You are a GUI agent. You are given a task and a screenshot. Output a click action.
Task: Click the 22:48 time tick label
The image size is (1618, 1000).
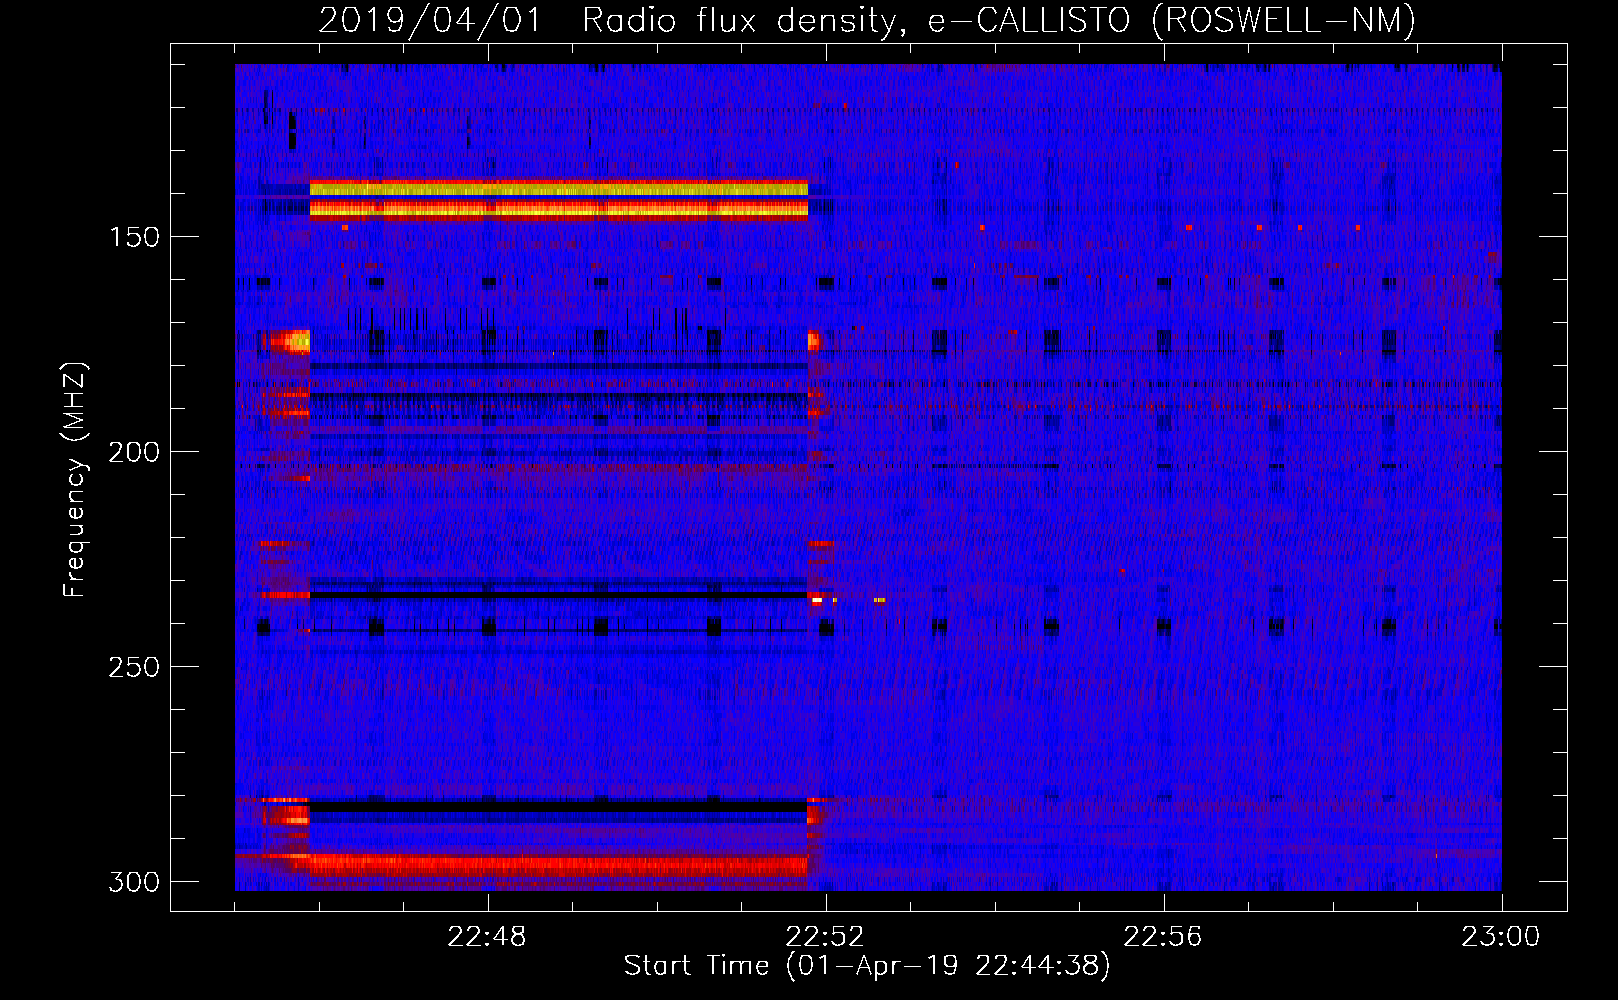coord(487,937)
